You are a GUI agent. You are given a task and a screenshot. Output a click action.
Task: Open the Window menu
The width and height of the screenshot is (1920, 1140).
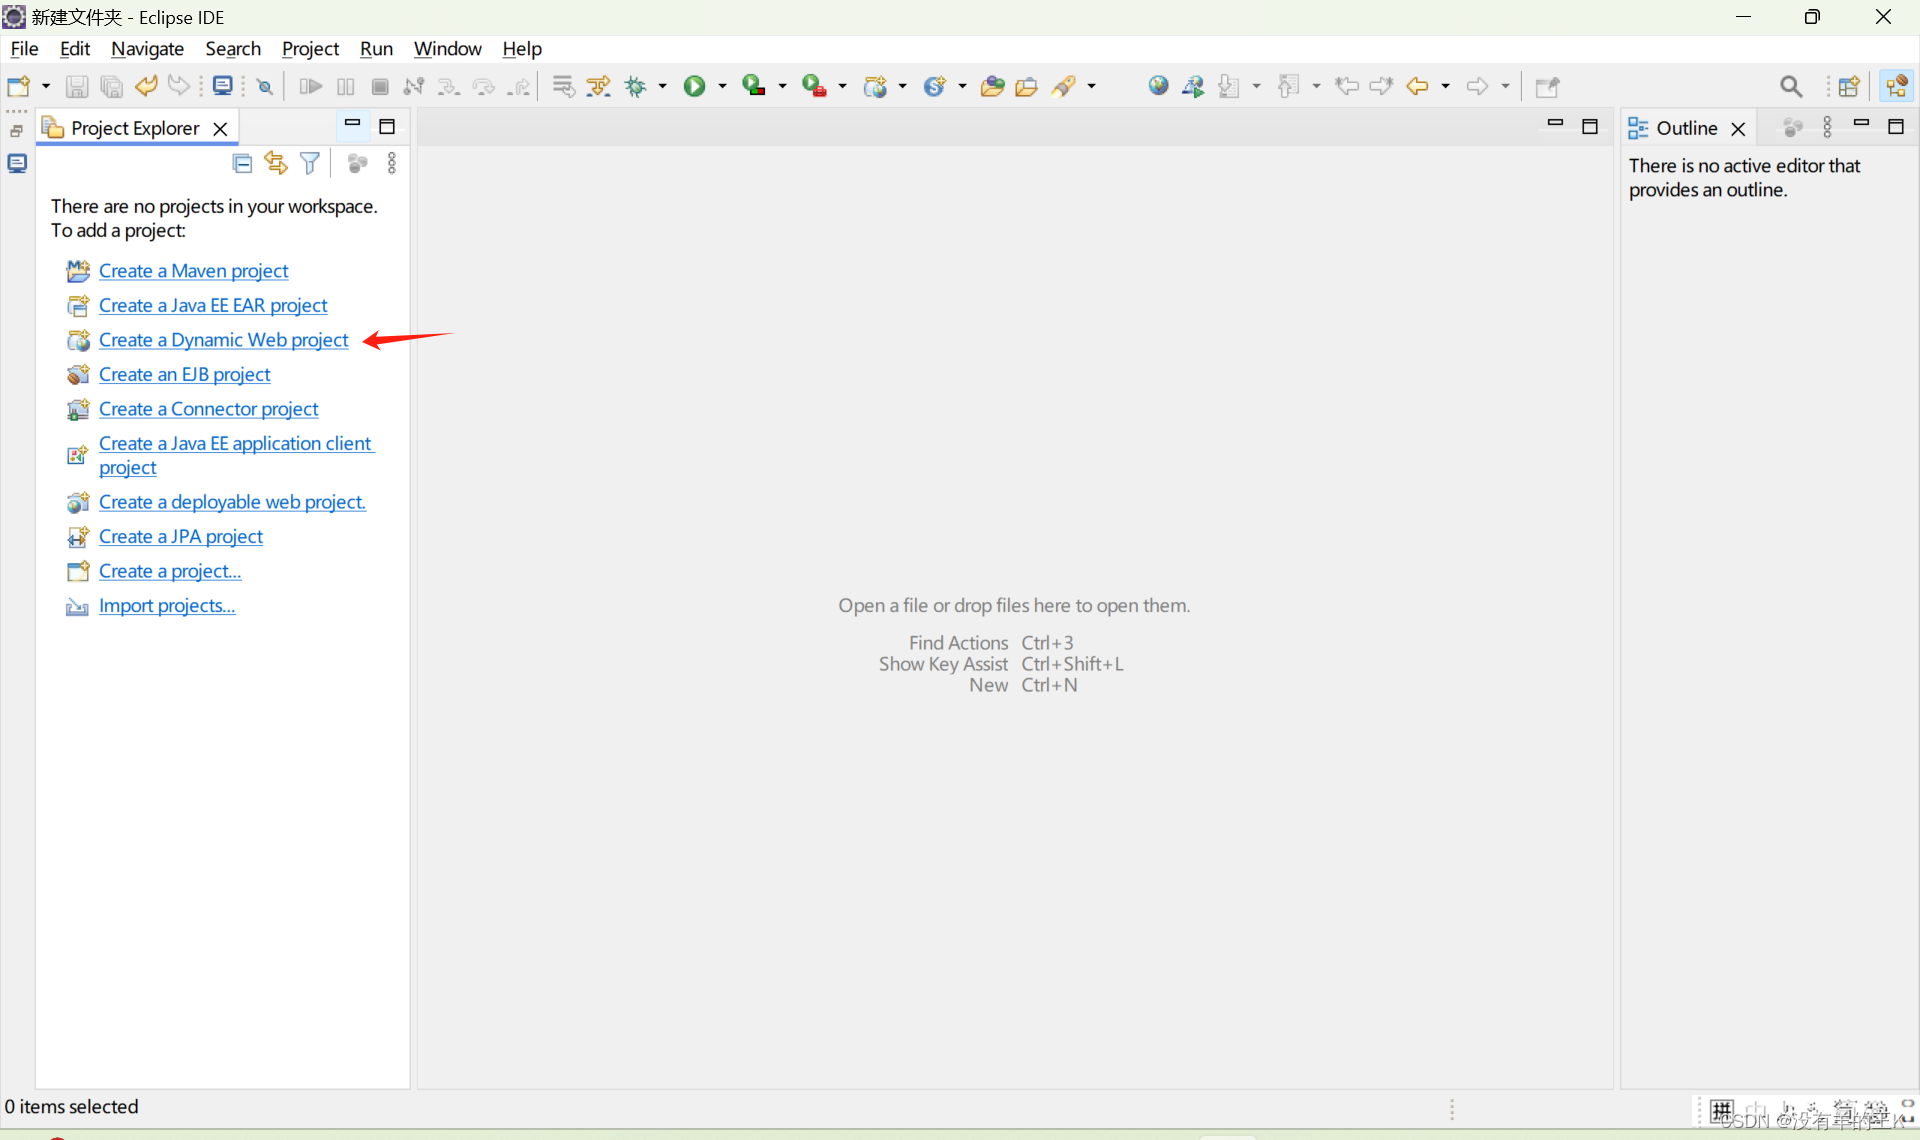(447, 49)
